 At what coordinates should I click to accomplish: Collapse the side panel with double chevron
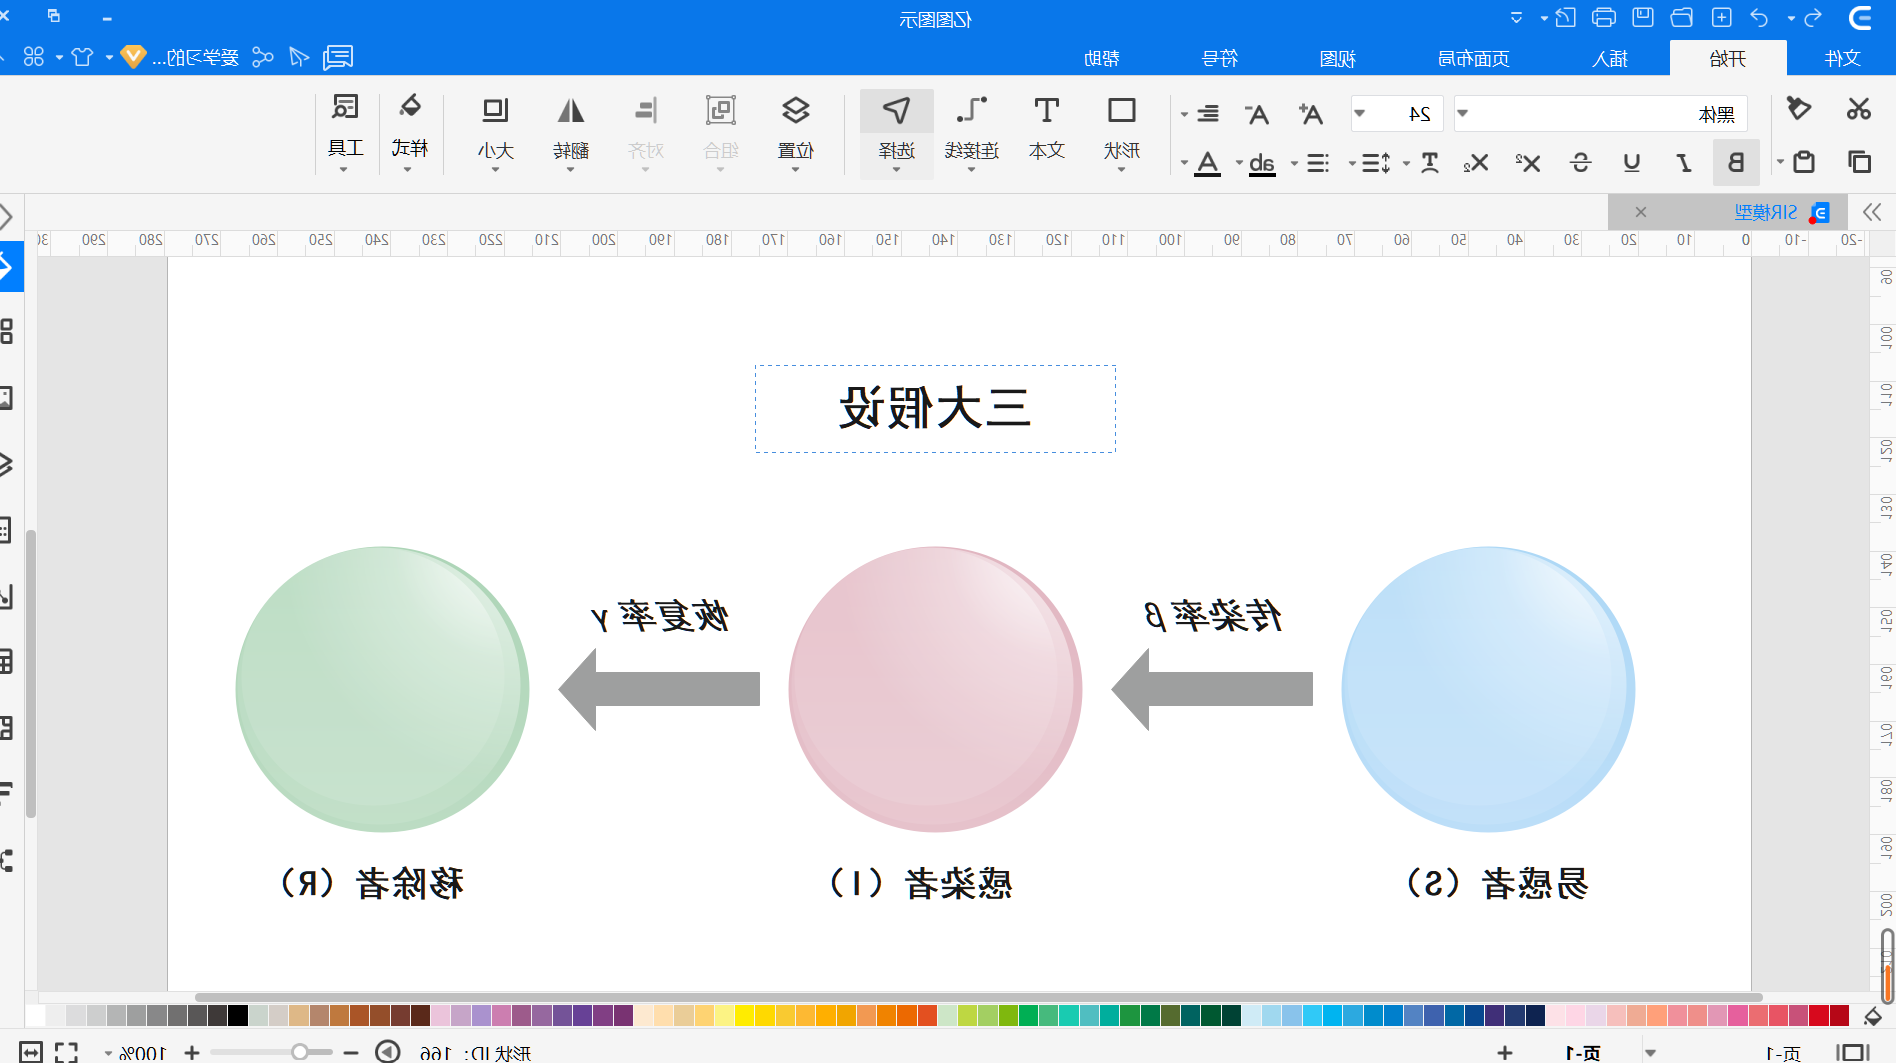(1873, 212)
